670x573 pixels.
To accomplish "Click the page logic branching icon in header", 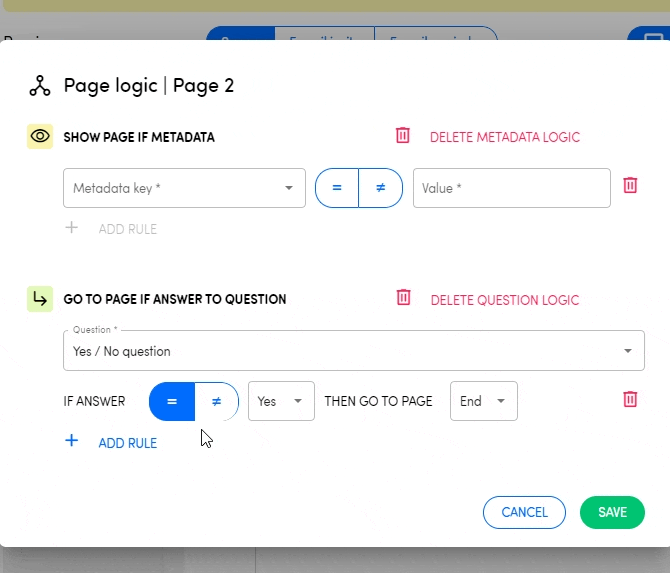I will (x=40, y=86).
